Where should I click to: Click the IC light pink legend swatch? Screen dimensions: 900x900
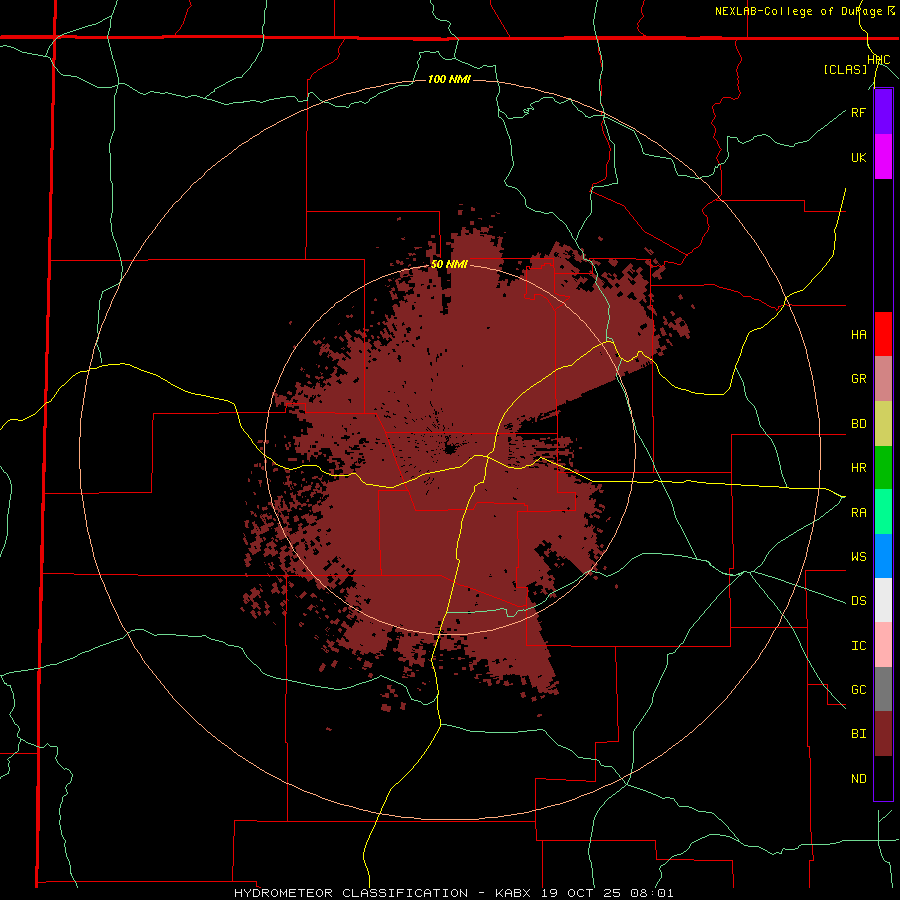point(883,645)
